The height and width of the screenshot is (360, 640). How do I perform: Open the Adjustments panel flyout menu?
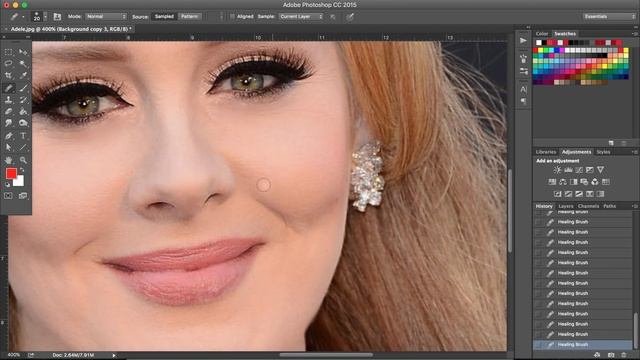point(634,152)
